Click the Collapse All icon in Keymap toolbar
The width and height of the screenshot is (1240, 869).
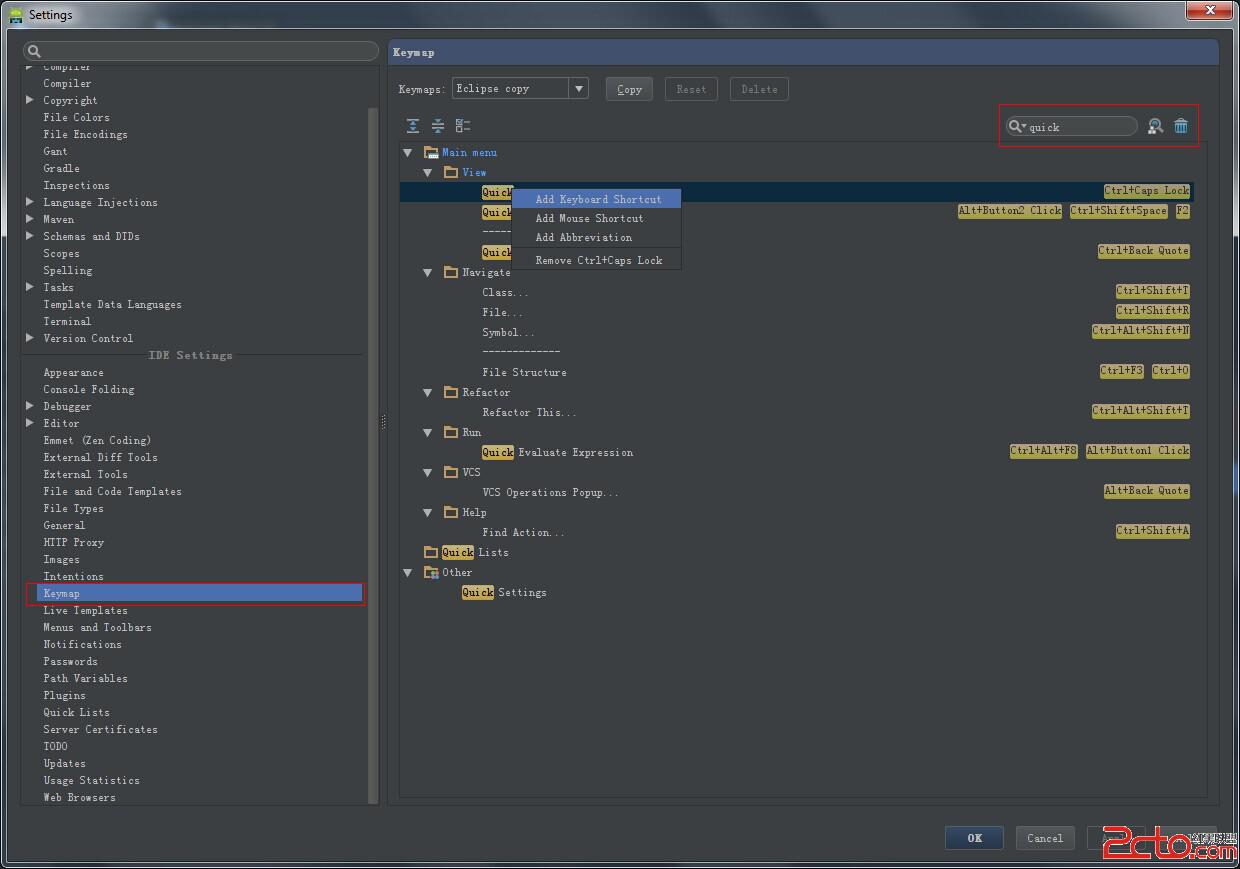click(438, 126)
